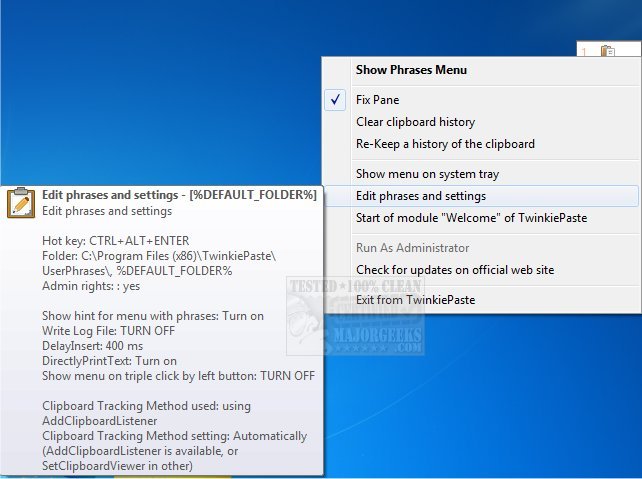Click the DirectlyPrintText Turn on line
Screen dimensions: 642x479
(x=109, y=361)
